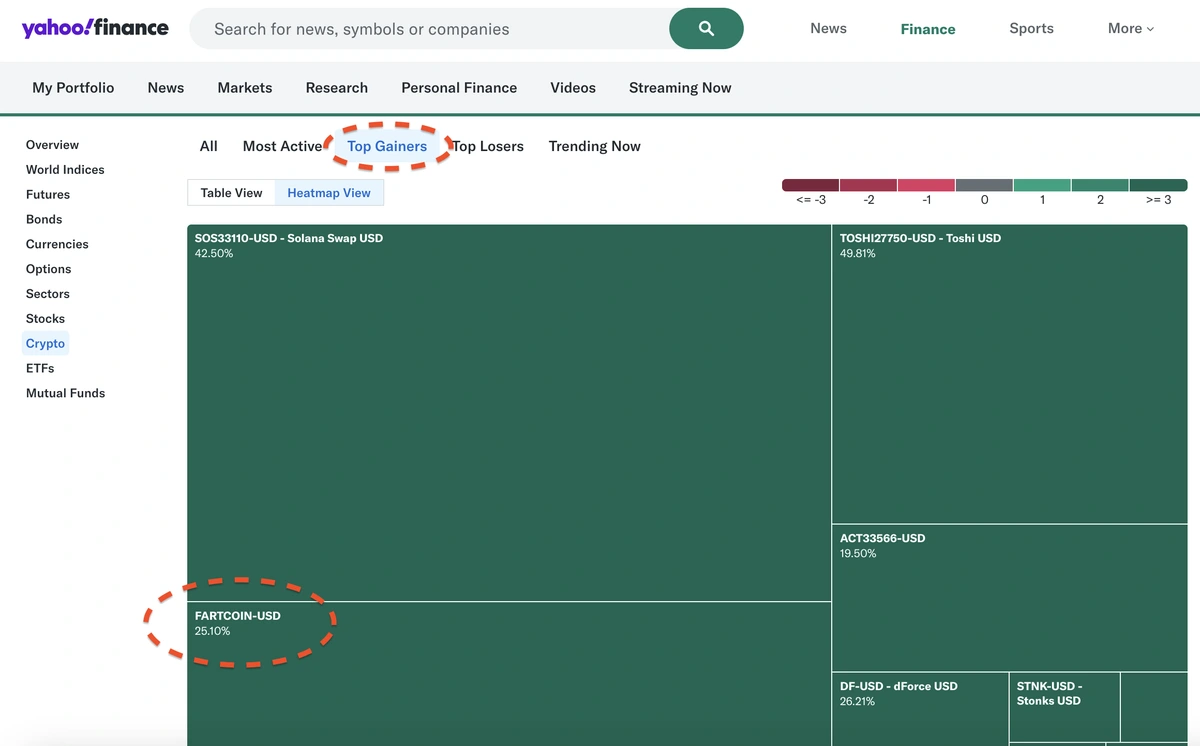1200x746 pixels.
Task: Open the ACT33566-USD heatmap tile
Action: [x=1010, y=598]
